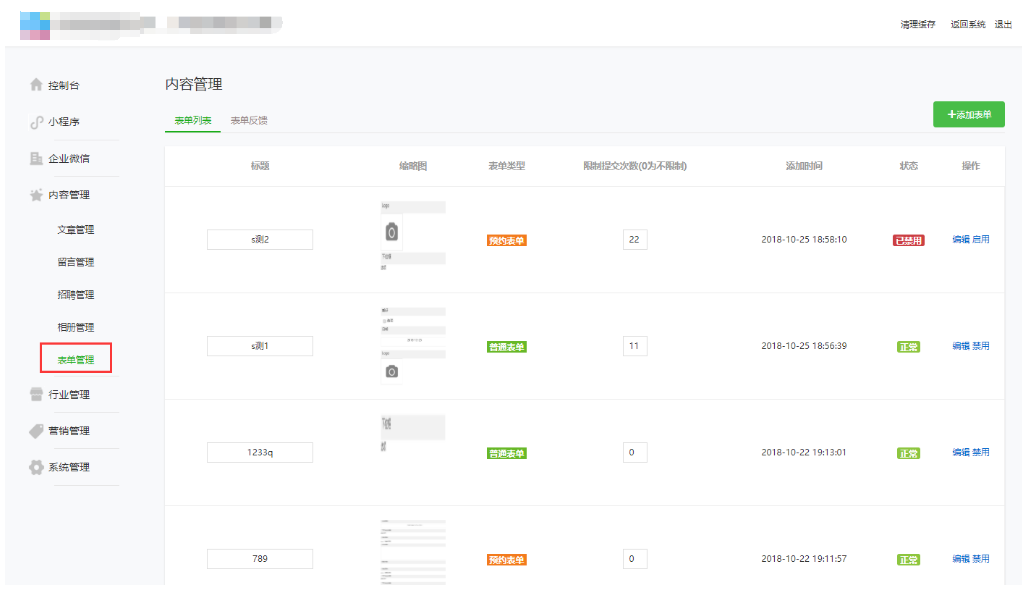Viewport: 1022px width, 591px height.
Task: Click the title field containing 1233q
Action: [x=260, y=452]
